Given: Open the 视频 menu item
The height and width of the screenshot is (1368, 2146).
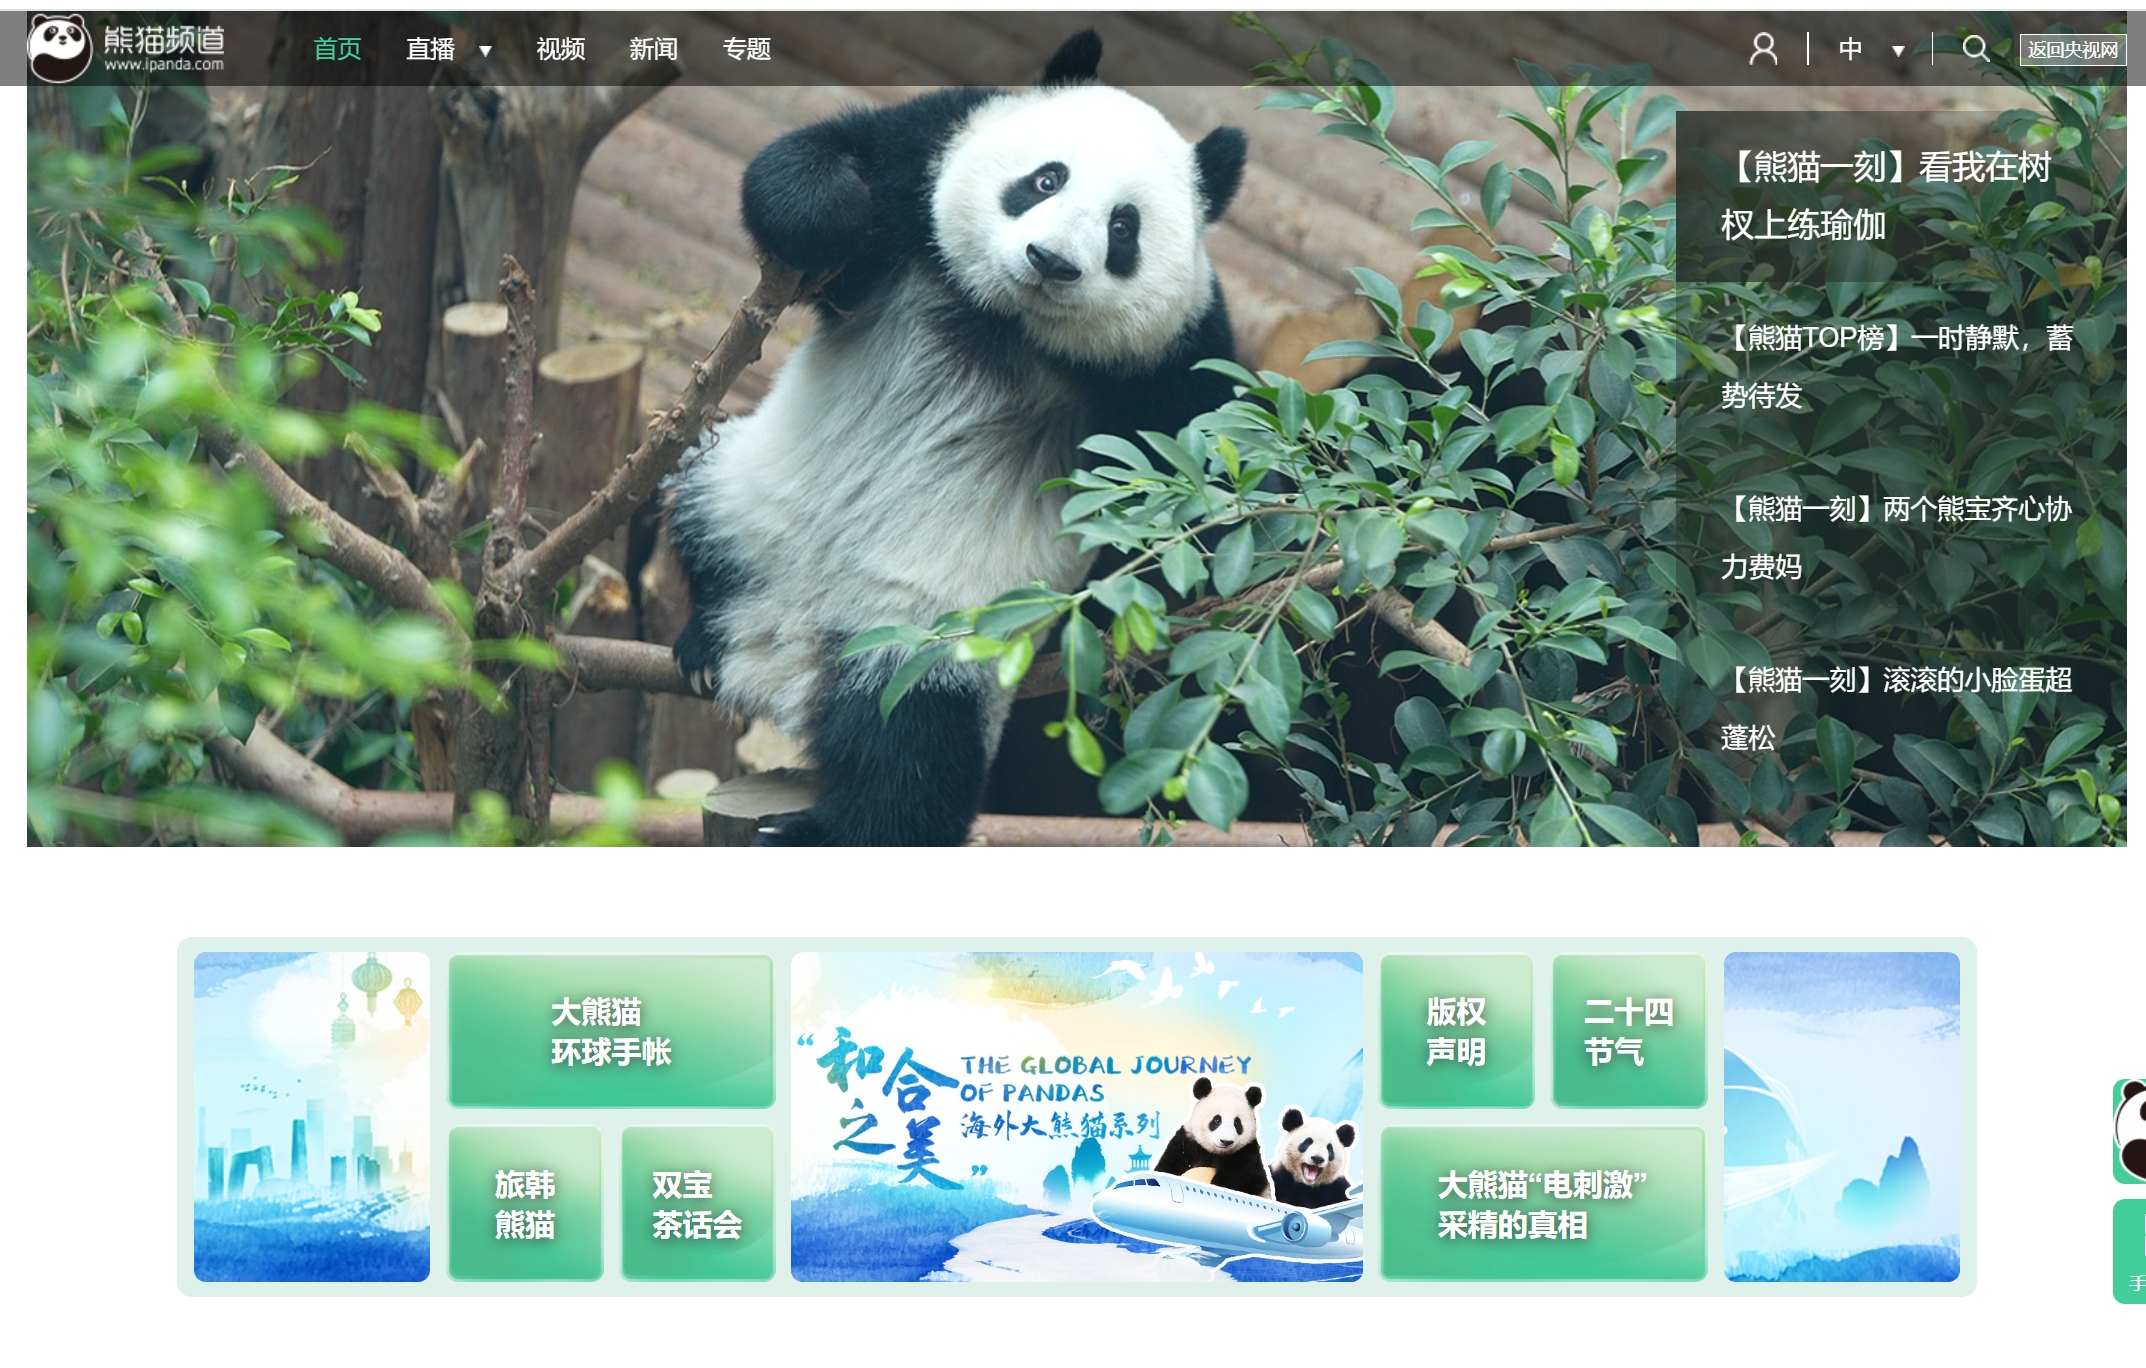Looking at the screenshot, I should [x=560, y=48].
